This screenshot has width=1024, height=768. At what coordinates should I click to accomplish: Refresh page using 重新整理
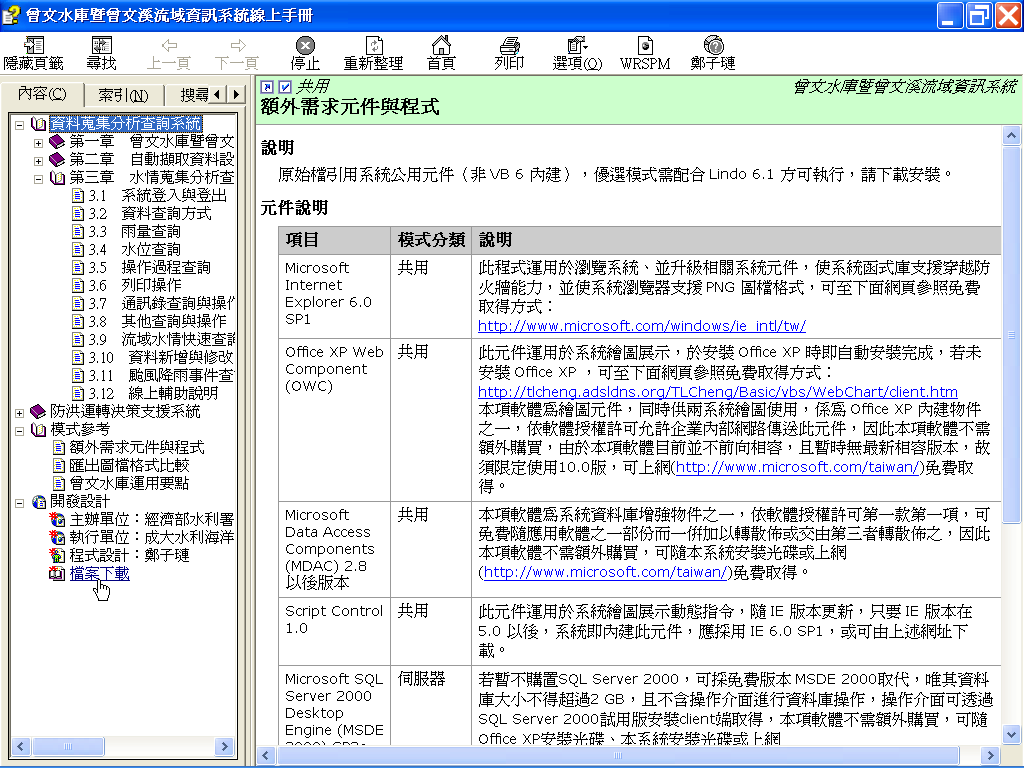(x=373, y=53)
